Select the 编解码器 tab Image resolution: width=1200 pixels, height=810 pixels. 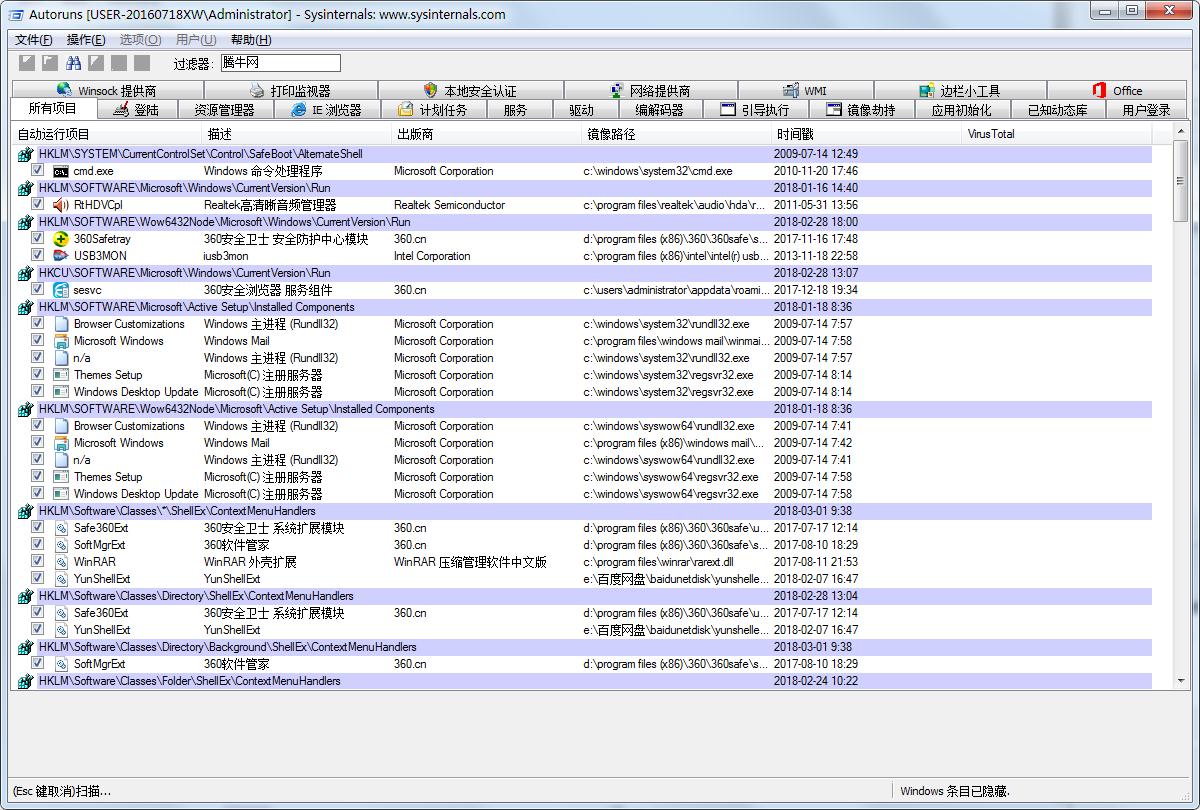(660, 110)
